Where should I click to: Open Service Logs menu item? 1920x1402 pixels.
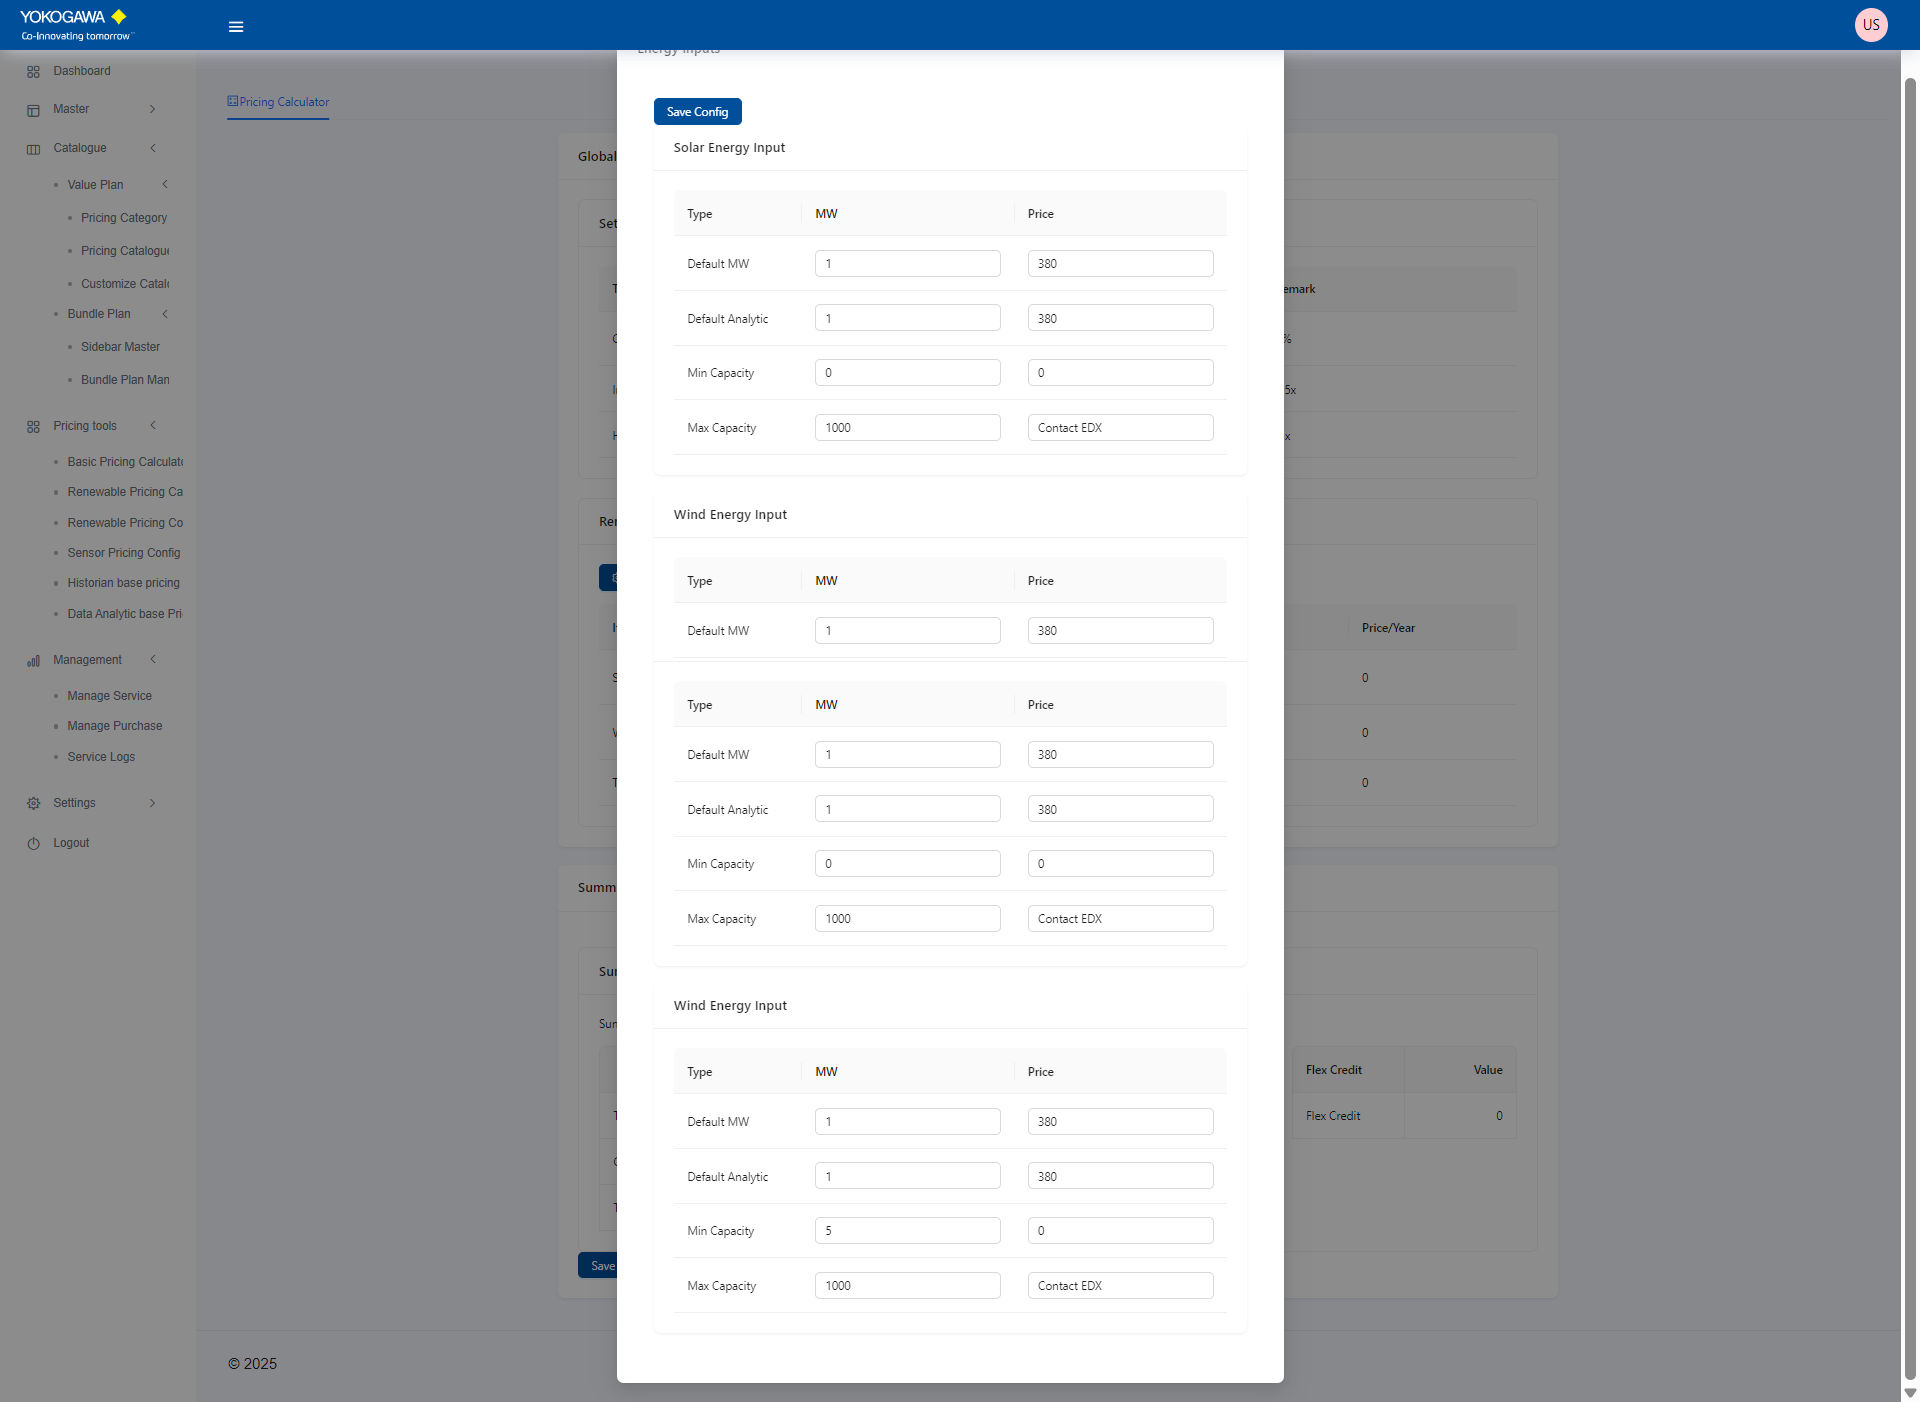[101, 757]
